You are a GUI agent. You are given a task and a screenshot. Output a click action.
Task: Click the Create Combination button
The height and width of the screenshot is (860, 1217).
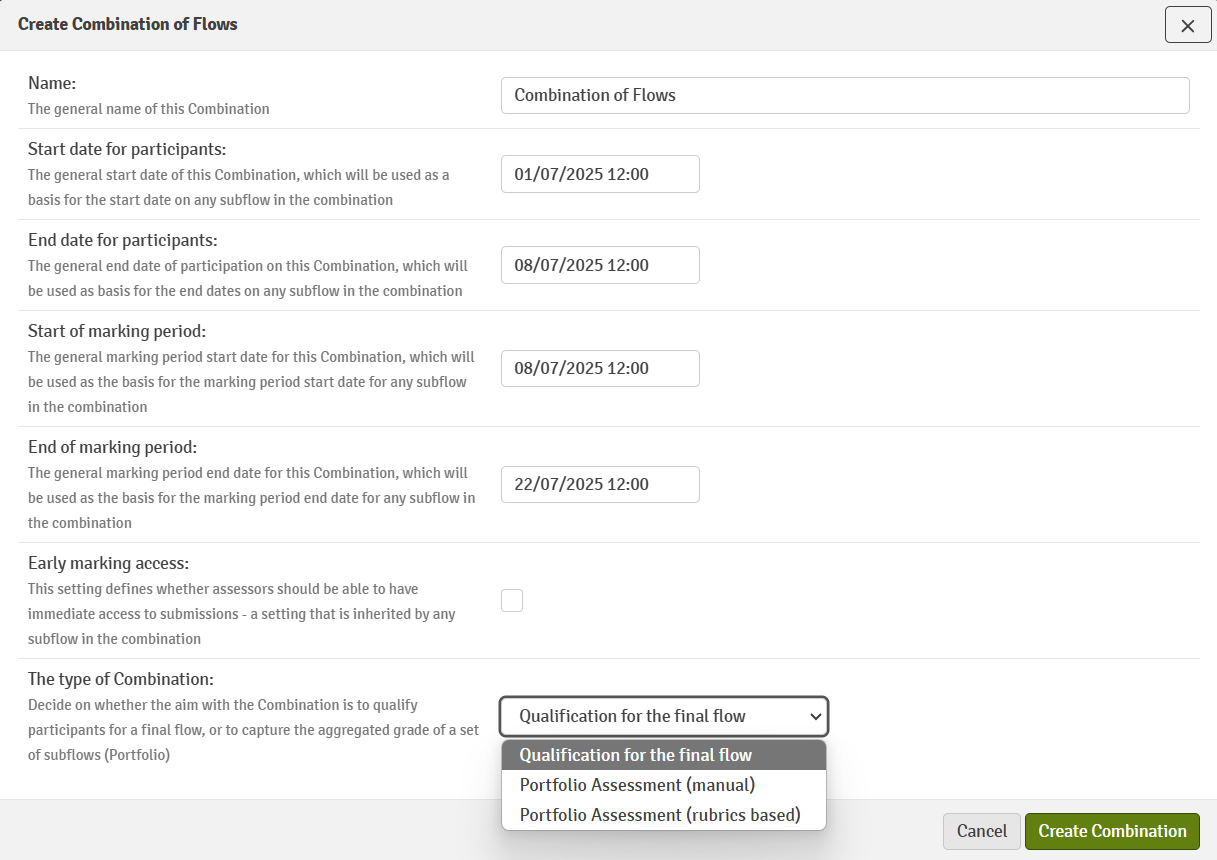pos(1112,831)
